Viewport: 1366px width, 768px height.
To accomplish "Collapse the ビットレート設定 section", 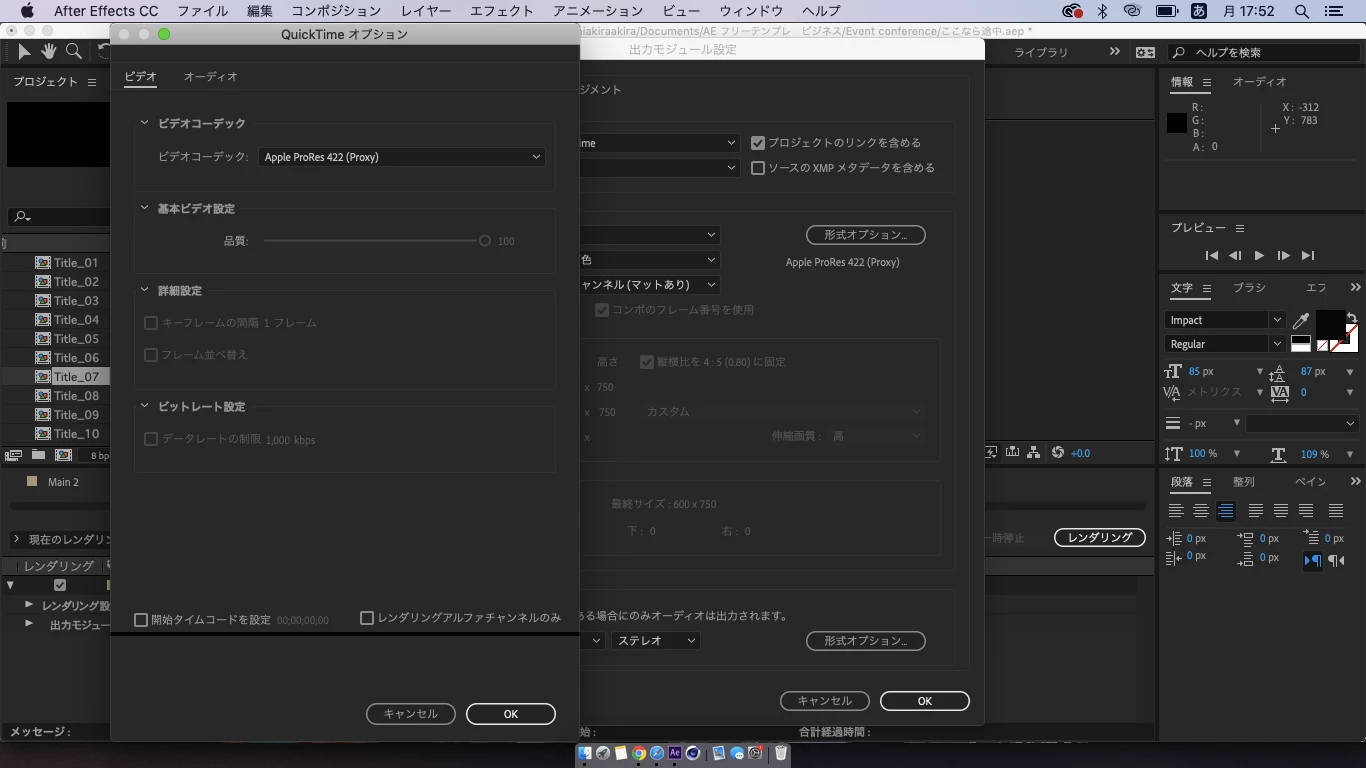I will point(145,406).
